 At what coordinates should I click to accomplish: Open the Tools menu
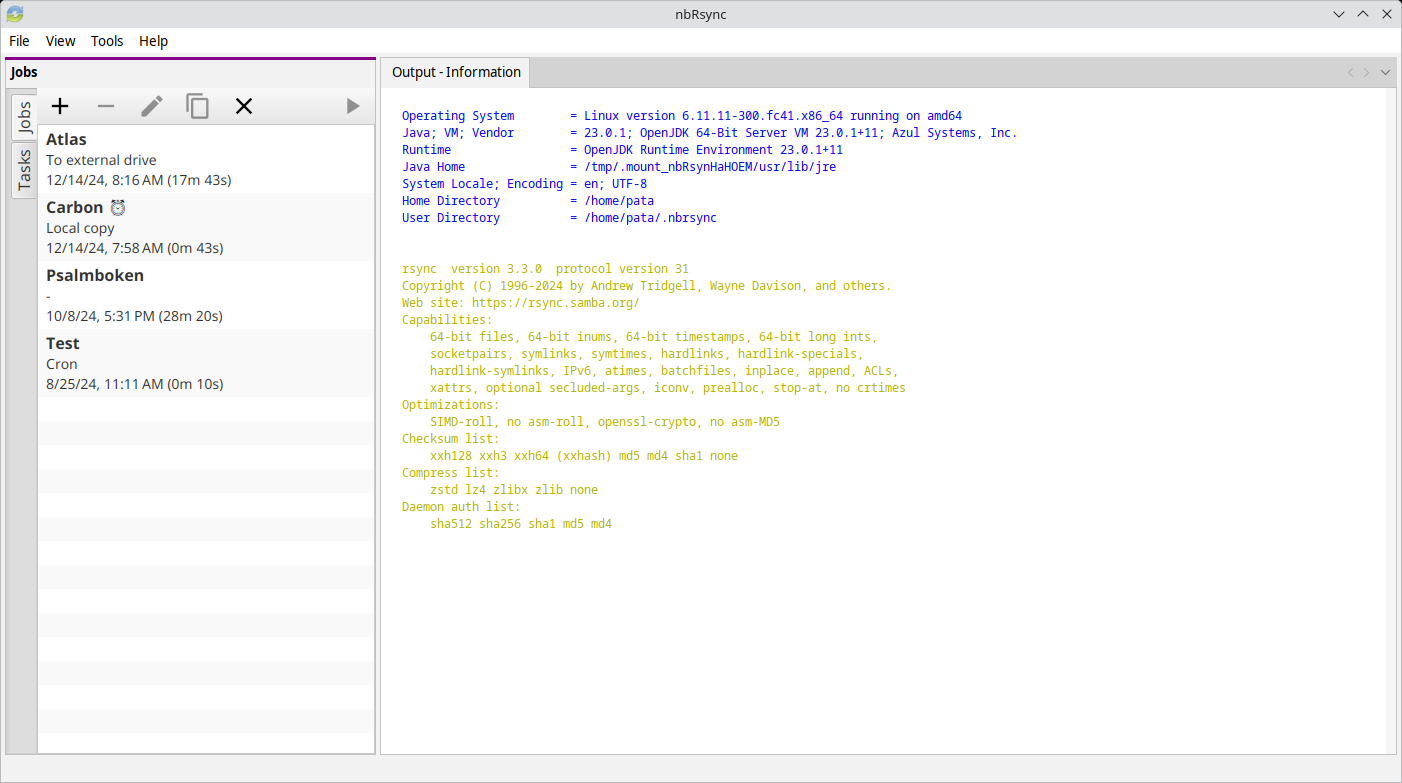[x=107, y=41]
